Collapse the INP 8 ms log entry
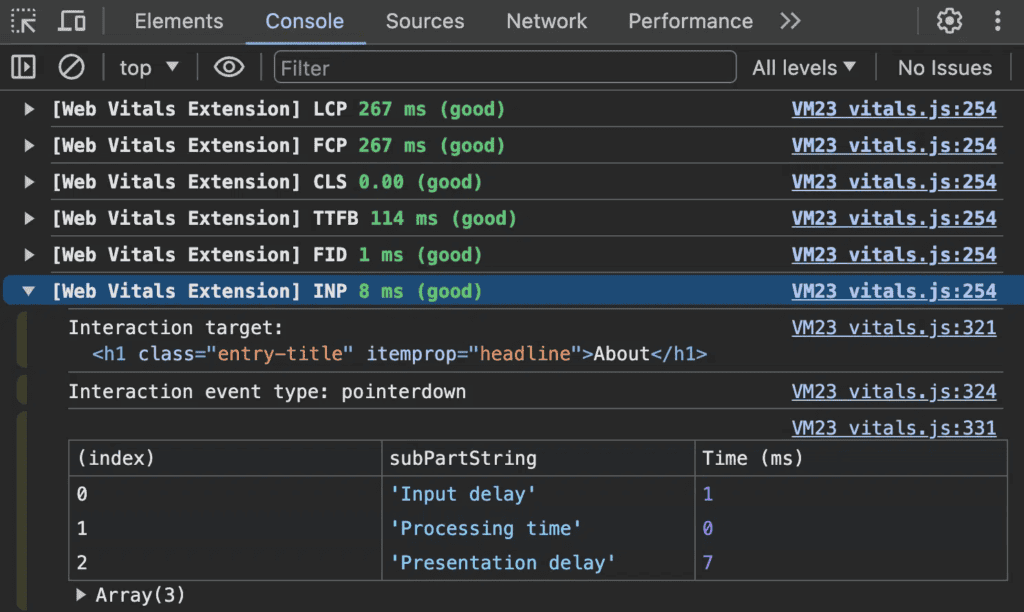 click(x=28, y=291)
